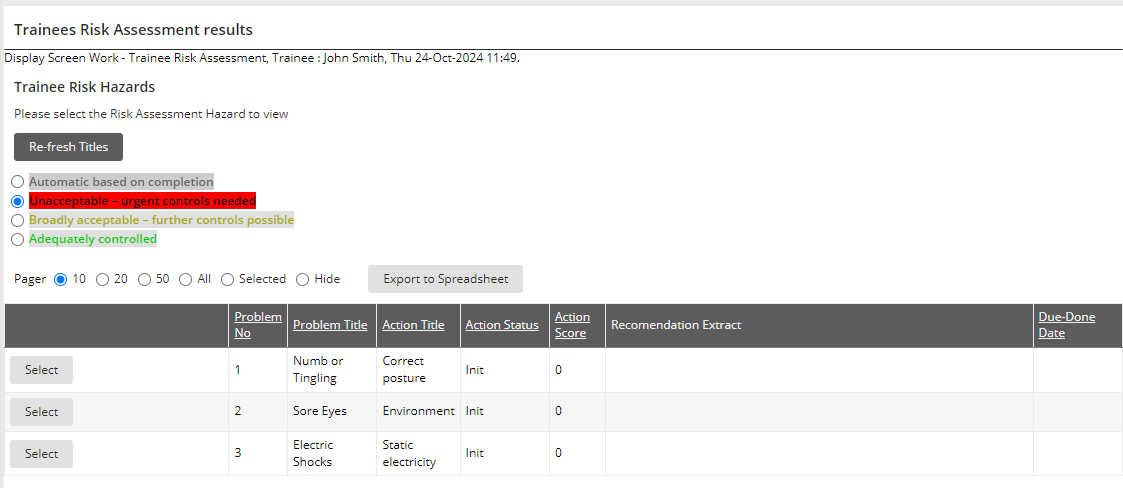
Task: Click the Re-fresh Titles button
Action: point(68,147)
